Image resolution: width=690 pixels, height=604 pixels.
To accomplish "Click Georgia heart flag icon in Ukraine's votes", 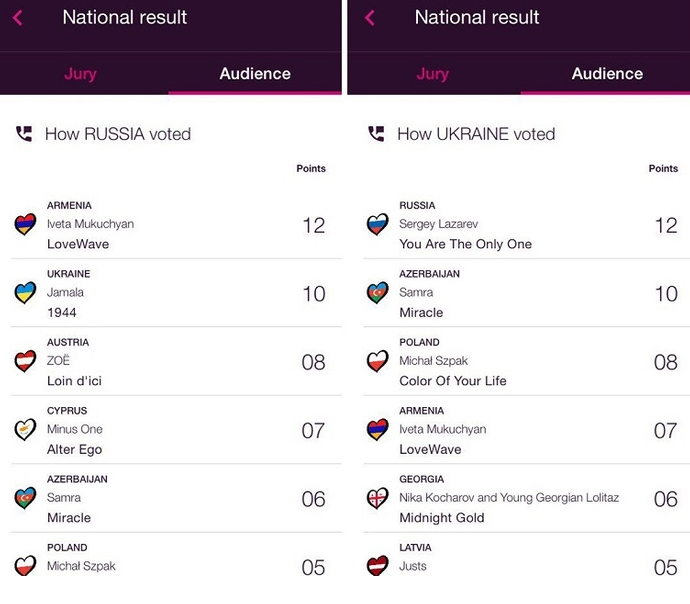I will [378, 498].
